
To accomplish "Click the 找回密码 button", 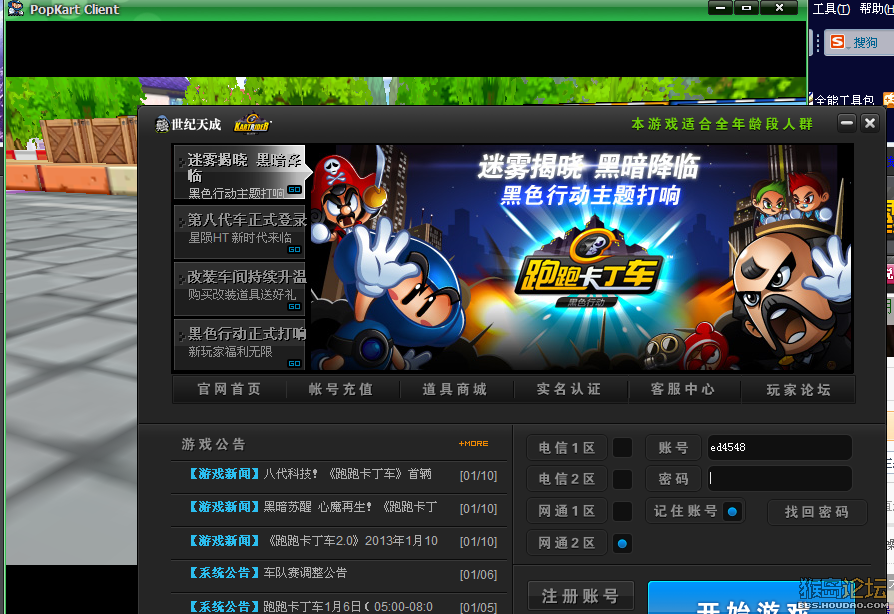I will pyautogui.click(x=817, y=512).
